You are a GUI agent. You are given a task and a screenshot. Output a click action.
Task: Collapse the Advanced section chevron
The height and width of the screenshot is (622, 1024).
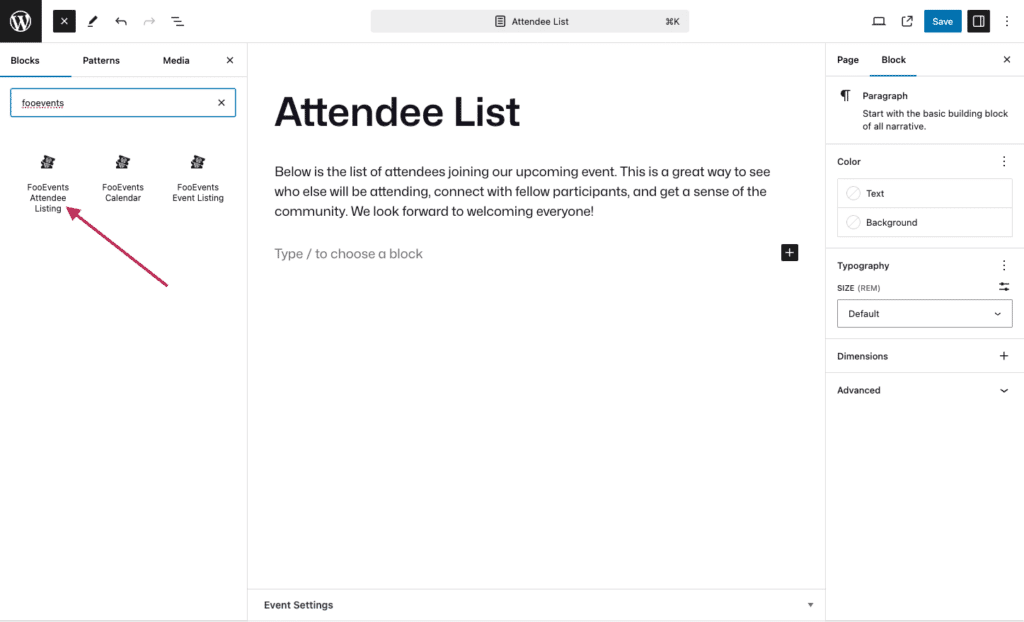(x=1005, y=390)
